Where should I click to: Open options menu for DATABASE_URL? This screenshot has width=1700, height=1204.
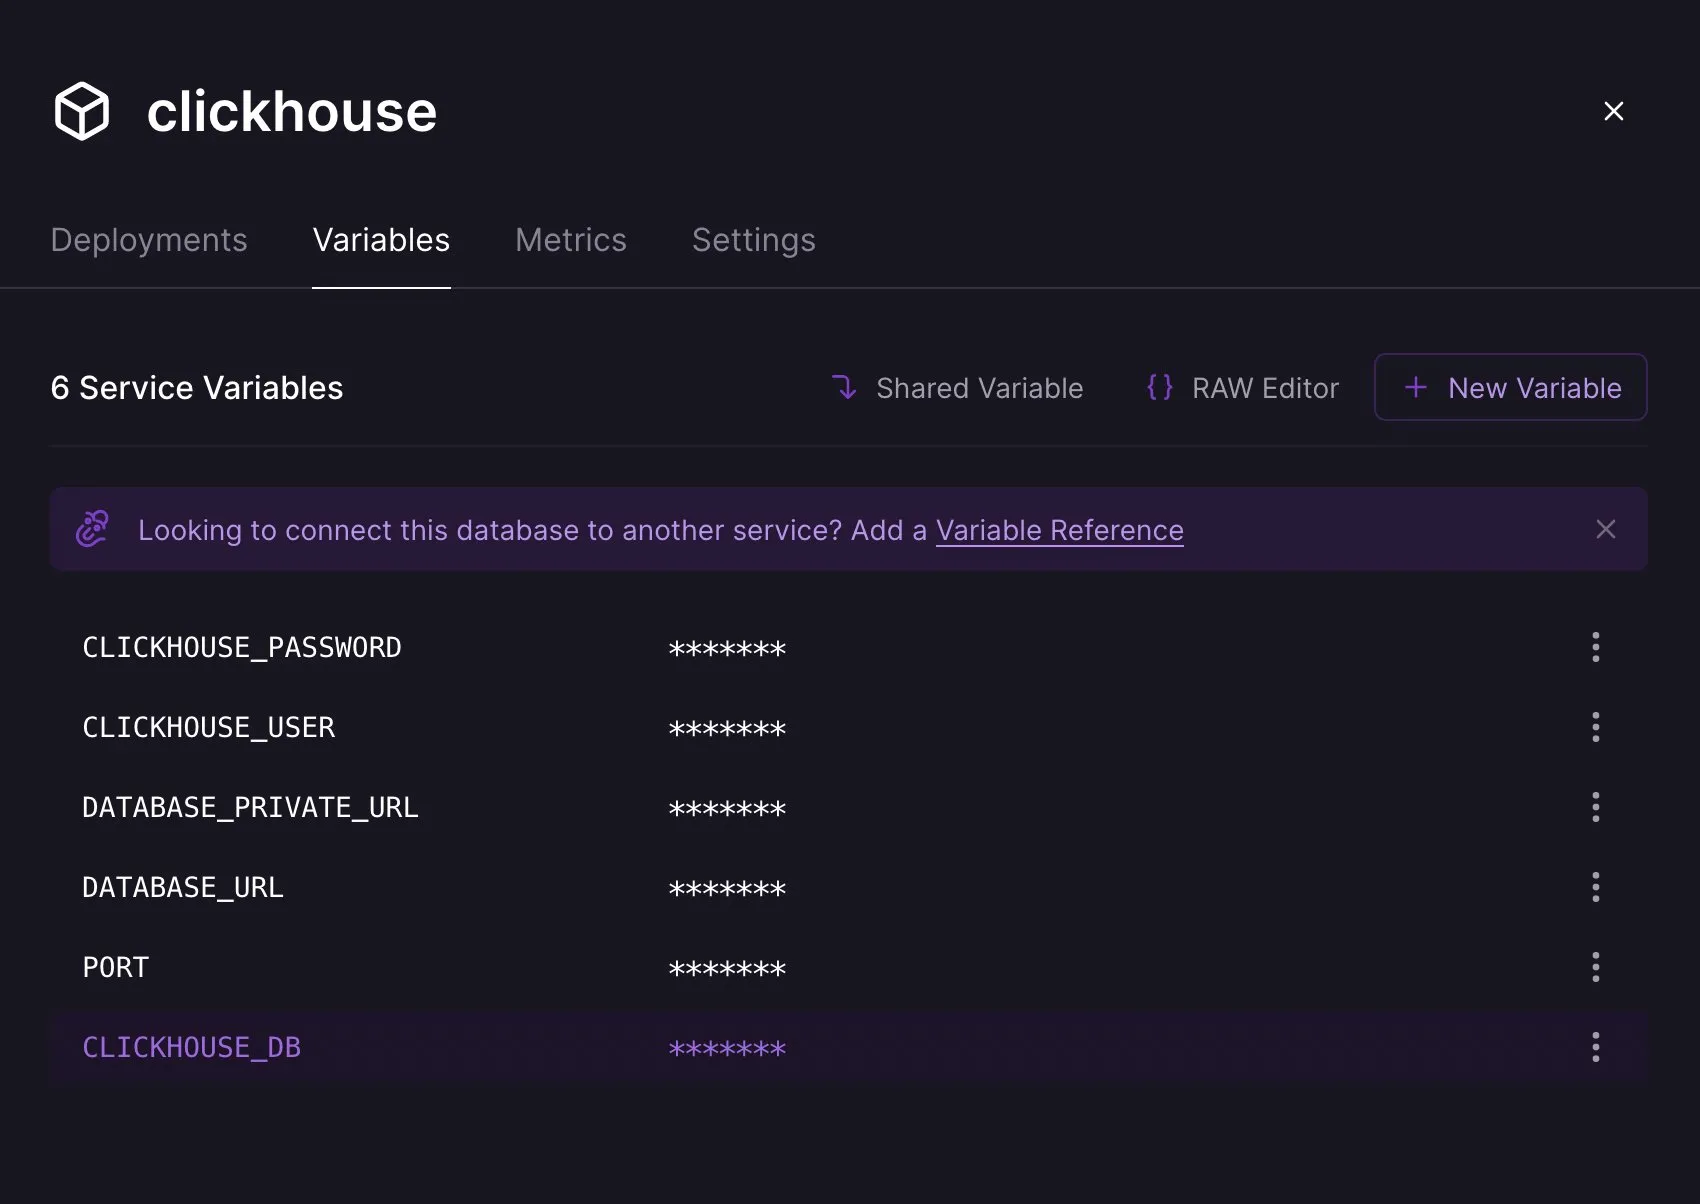(1596, 887)
